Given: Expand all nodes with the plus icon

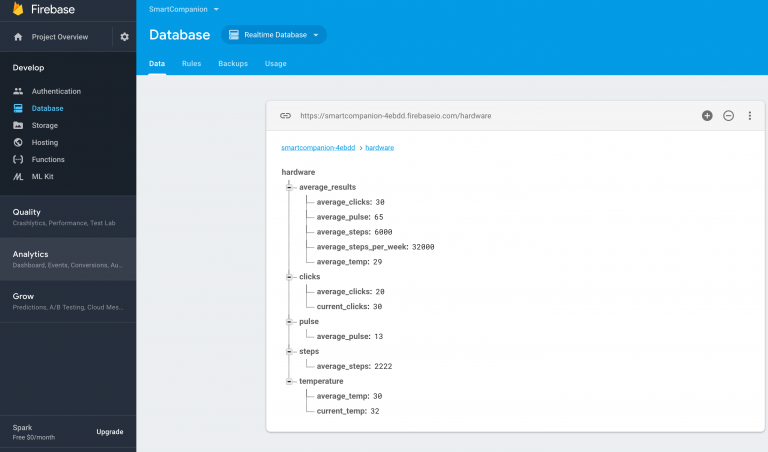Looking at the screenshot, I should pyautogui.click(x=707, y=116).
